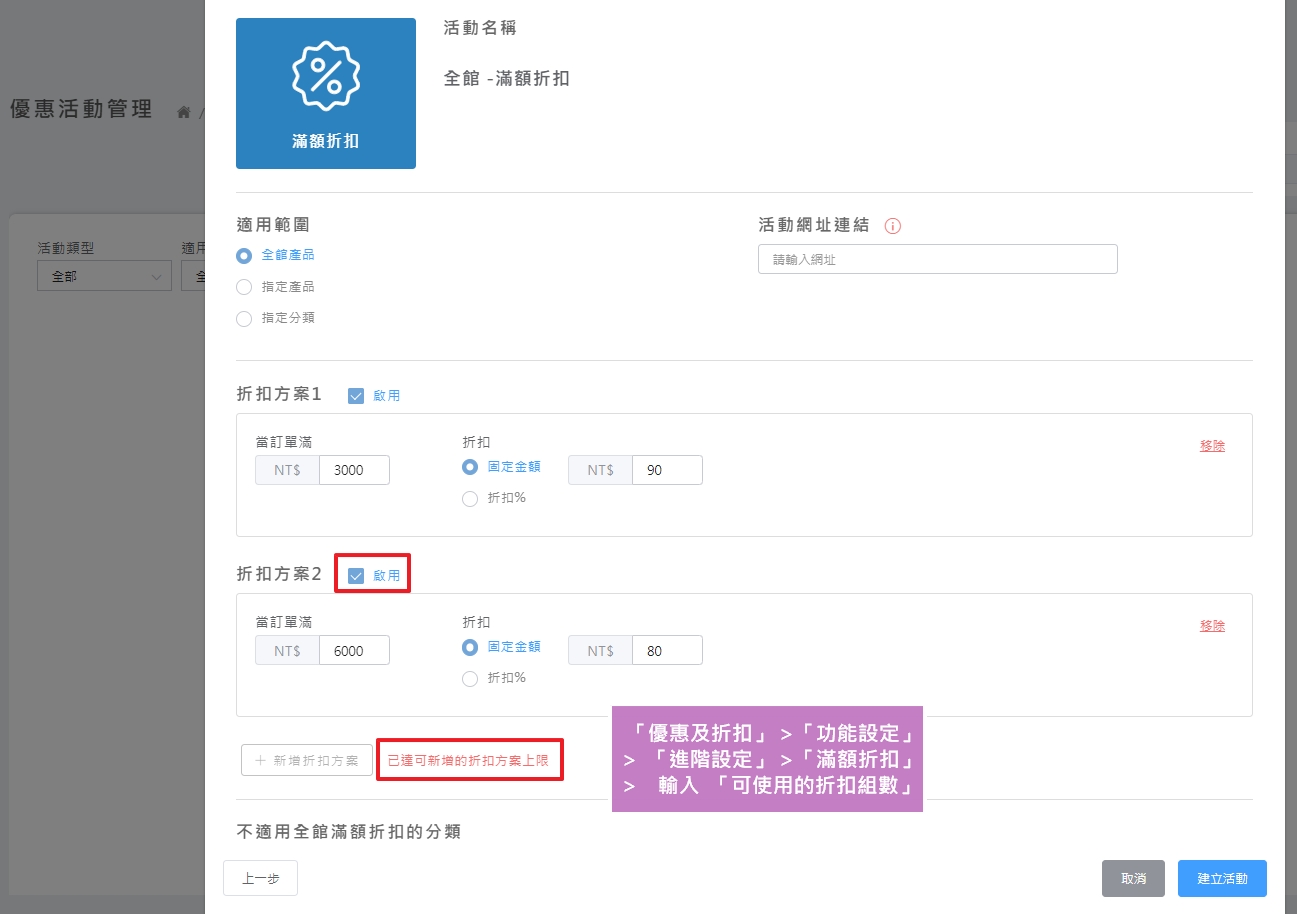Click the home icon in breadcrumb
This screenshot has height=914, width=1297.
pos(184,112)
